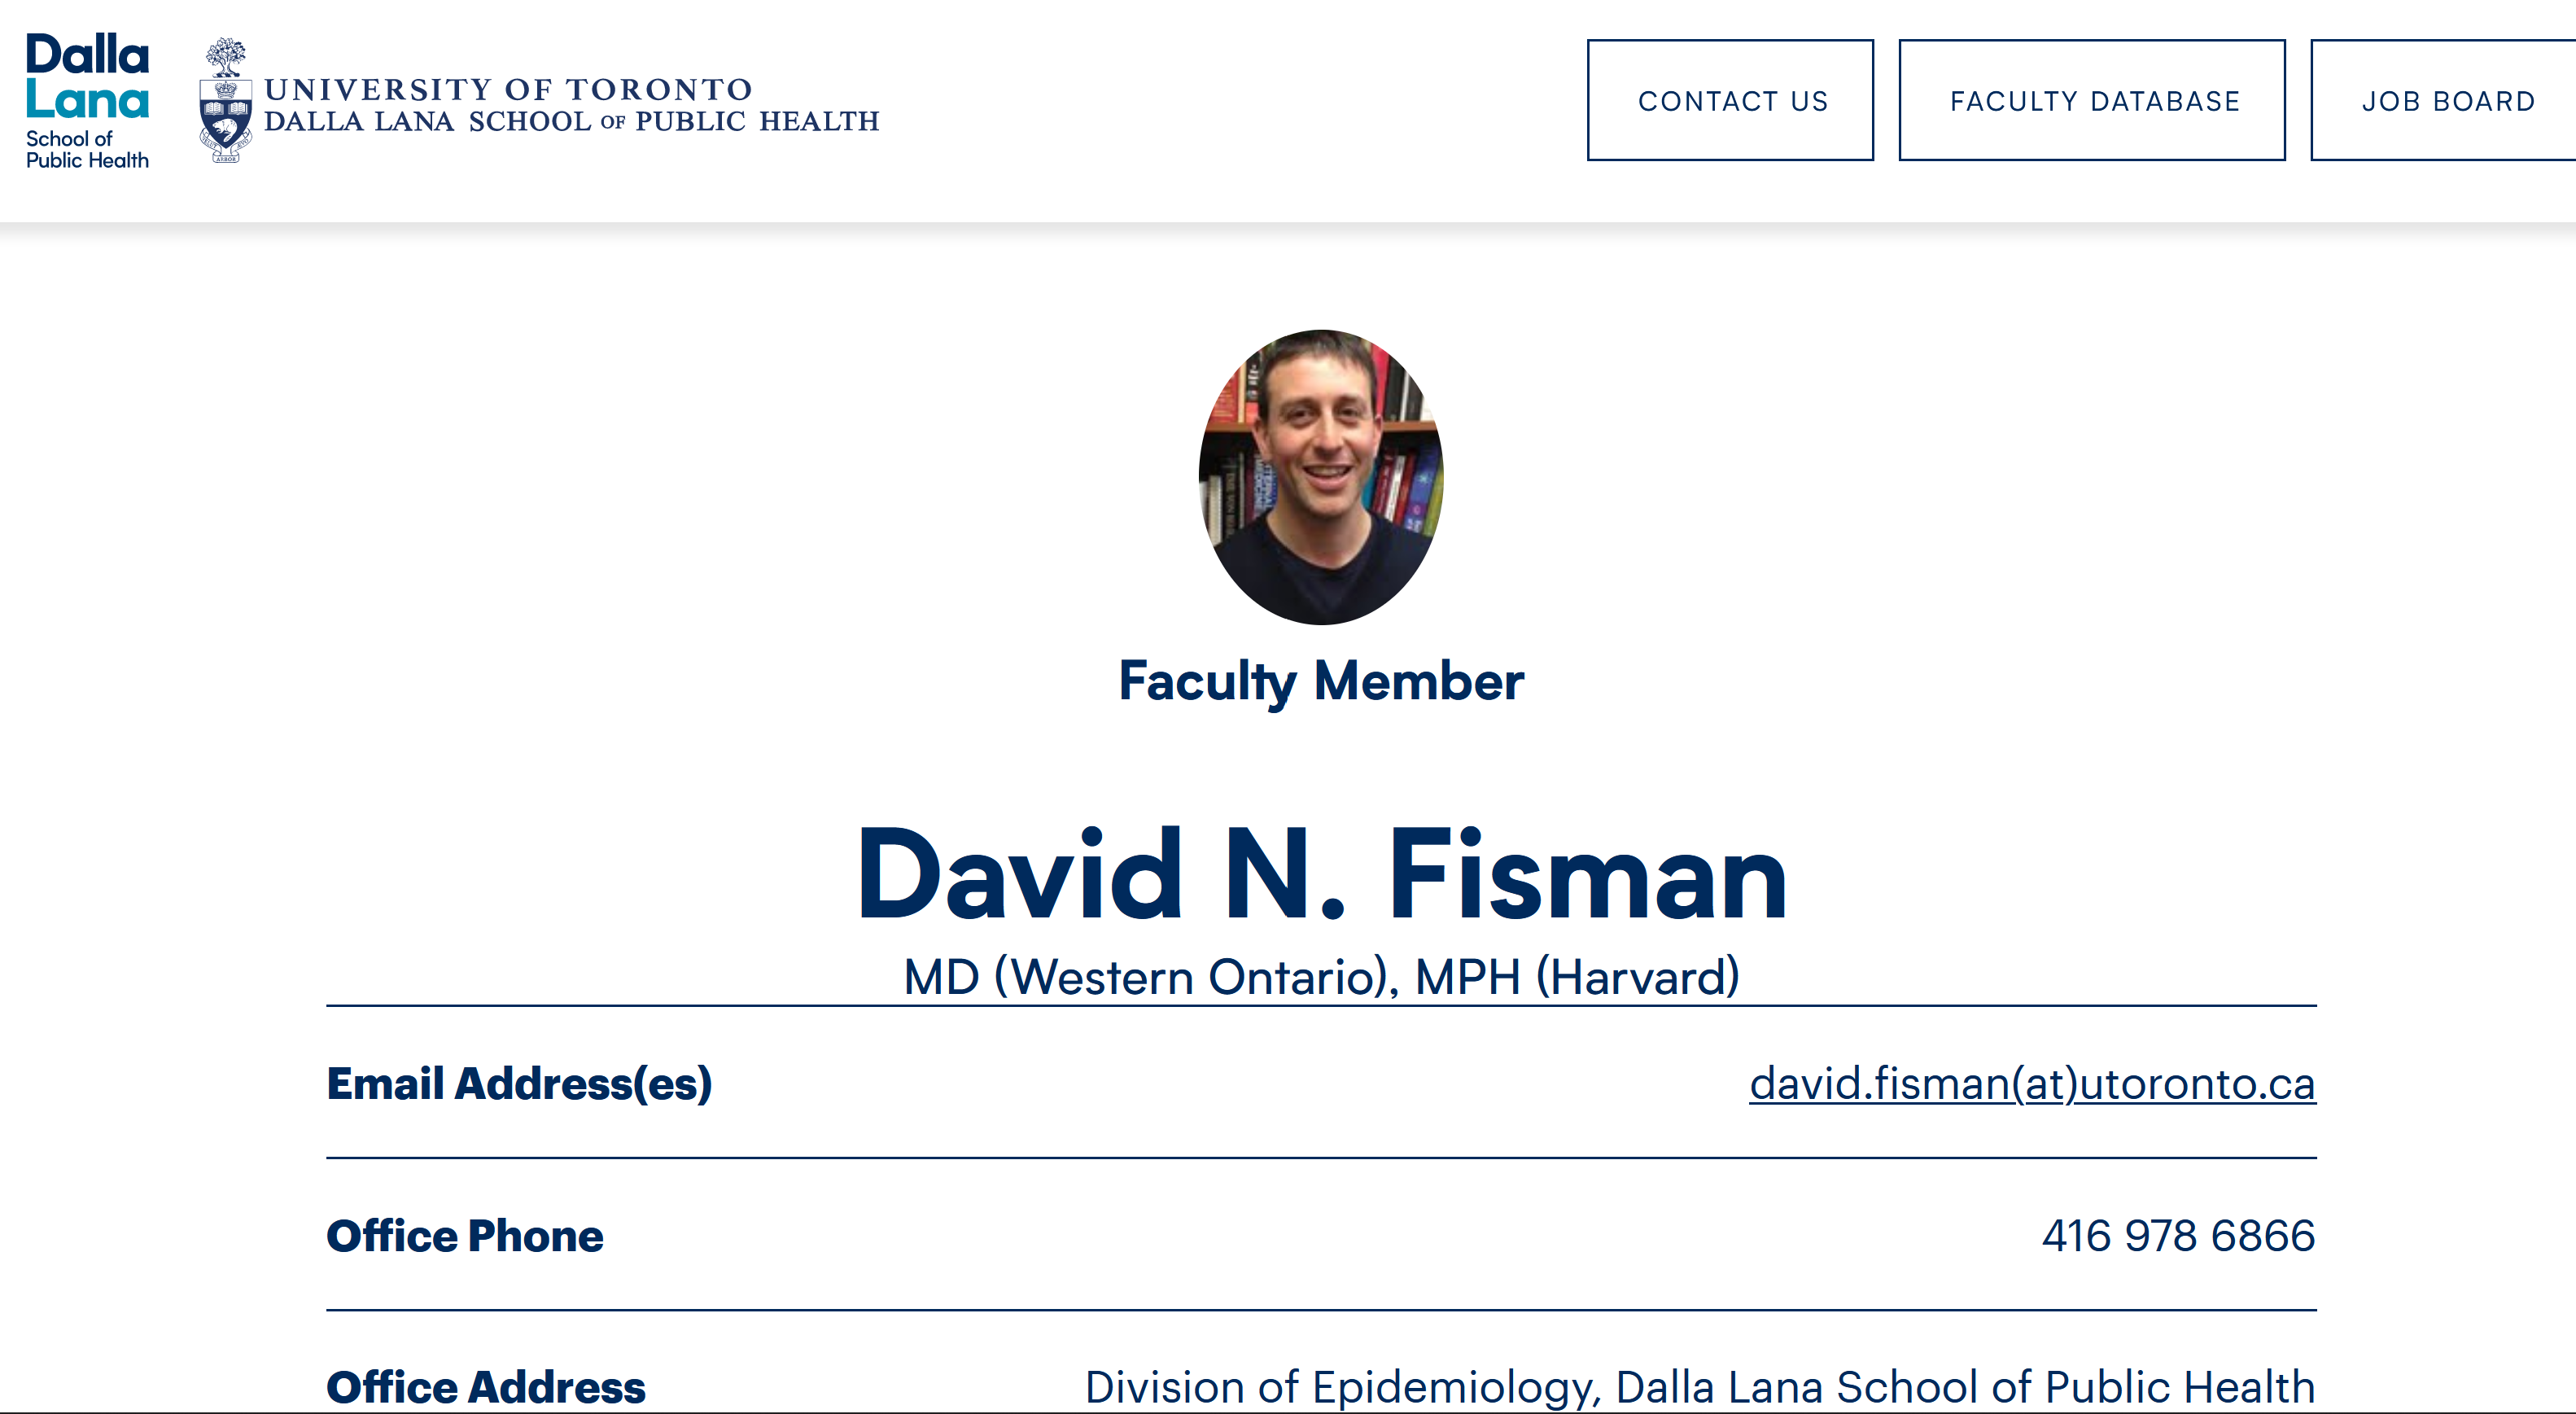Click the Dalla Lana School of Public Health logo

87,101
